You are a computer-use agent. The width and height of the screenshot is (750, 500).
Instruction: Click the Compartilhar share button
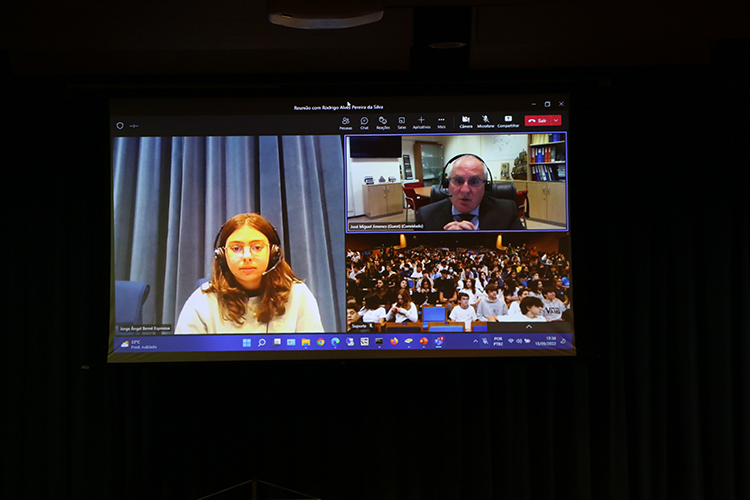click(x=508, y=122)
